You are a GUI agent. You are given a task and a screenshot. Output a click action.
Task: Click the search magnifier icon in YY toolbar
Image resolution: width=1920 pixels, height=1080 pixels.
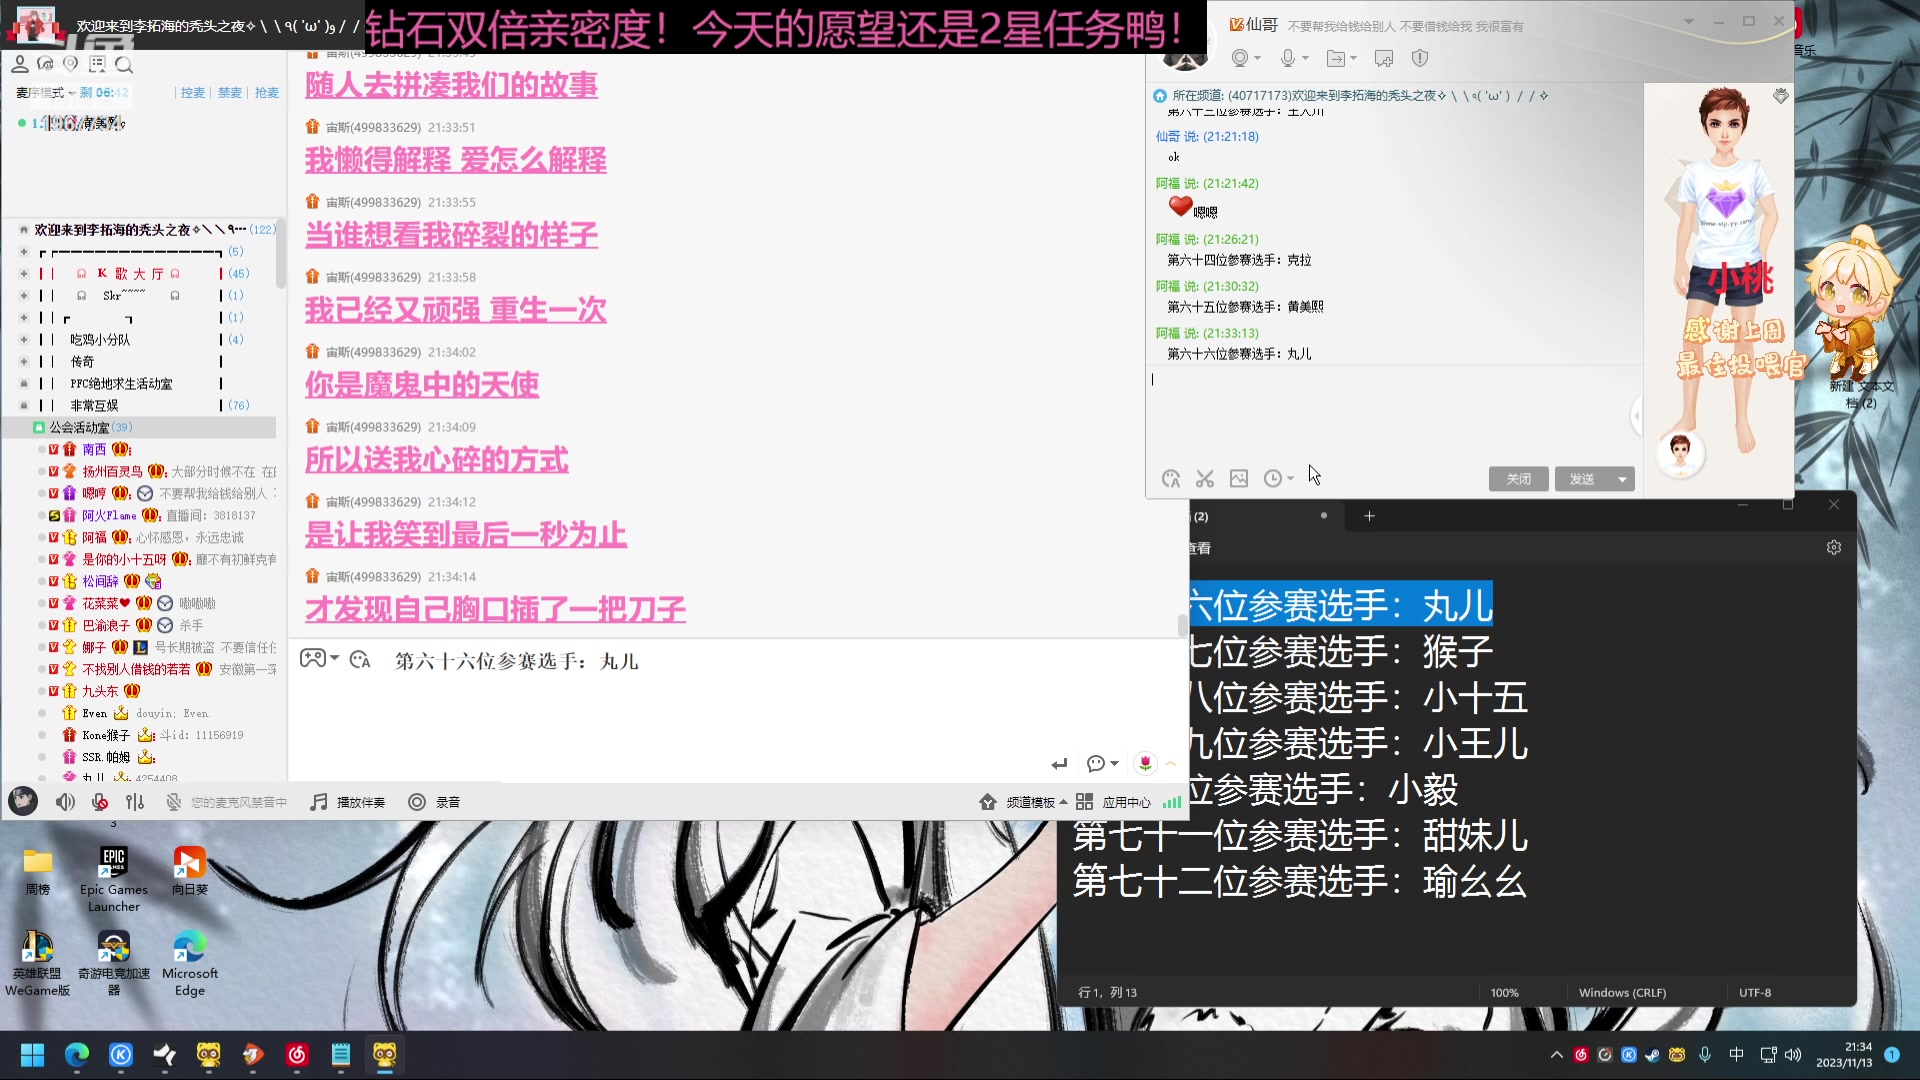[x=124, y=65]
